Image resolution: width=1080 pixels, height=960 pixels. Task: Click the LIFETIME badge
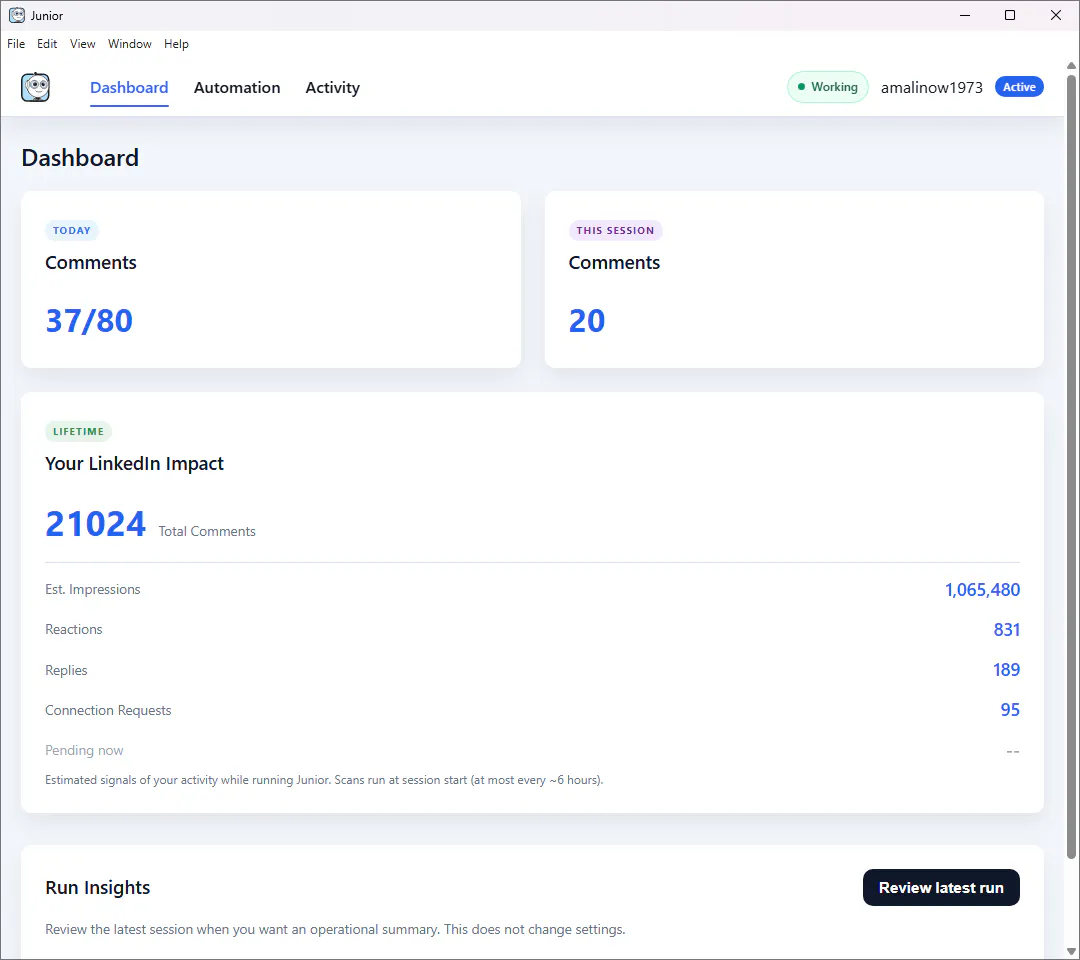79,431
